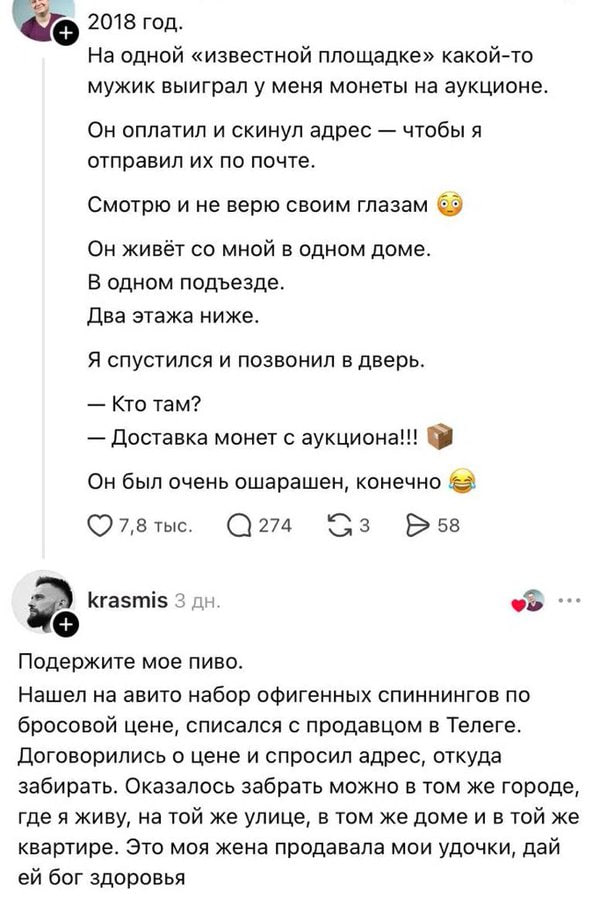This screenshot has width=600, height=900.
Task: Tap the package emoji after 'аукциона!!!'
Action: pos(440,437)
